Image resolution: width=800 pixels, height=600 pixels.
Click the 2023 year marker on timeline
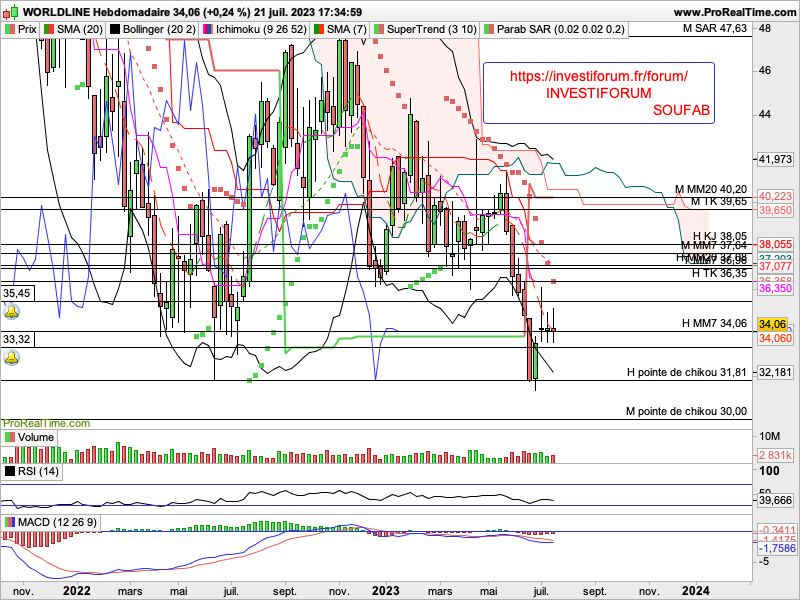[x=385, y=591]
